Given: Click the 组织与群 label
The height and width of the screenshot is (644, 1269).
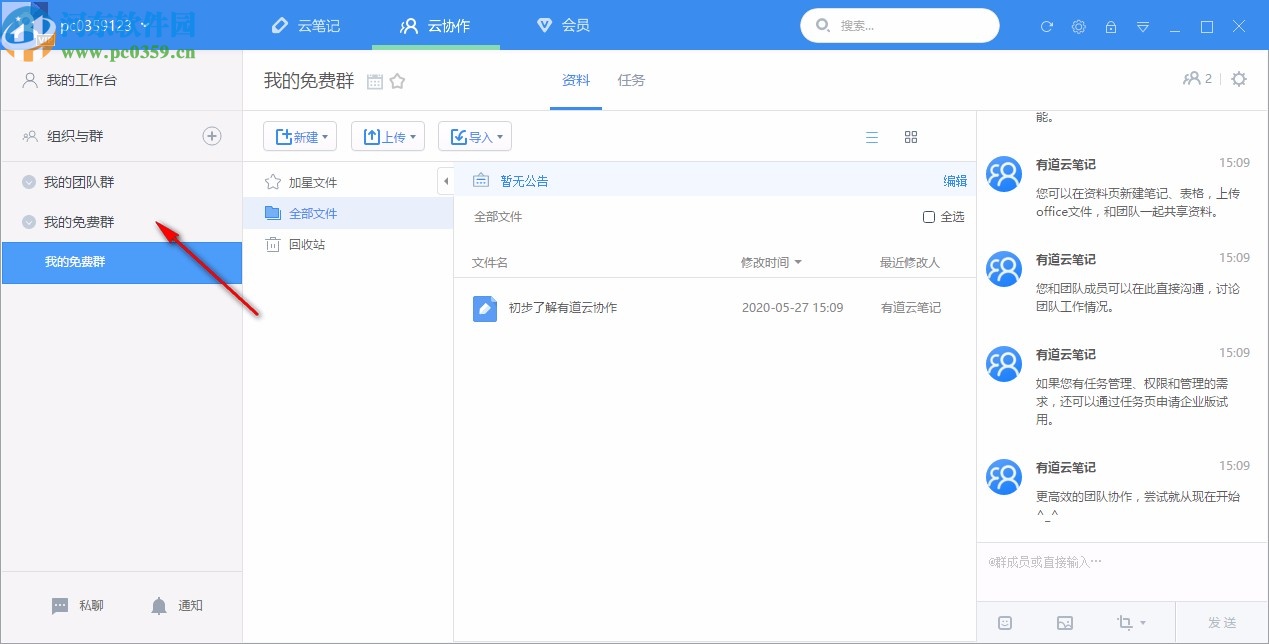Looking at the screenshot, I should click(75, 136).
